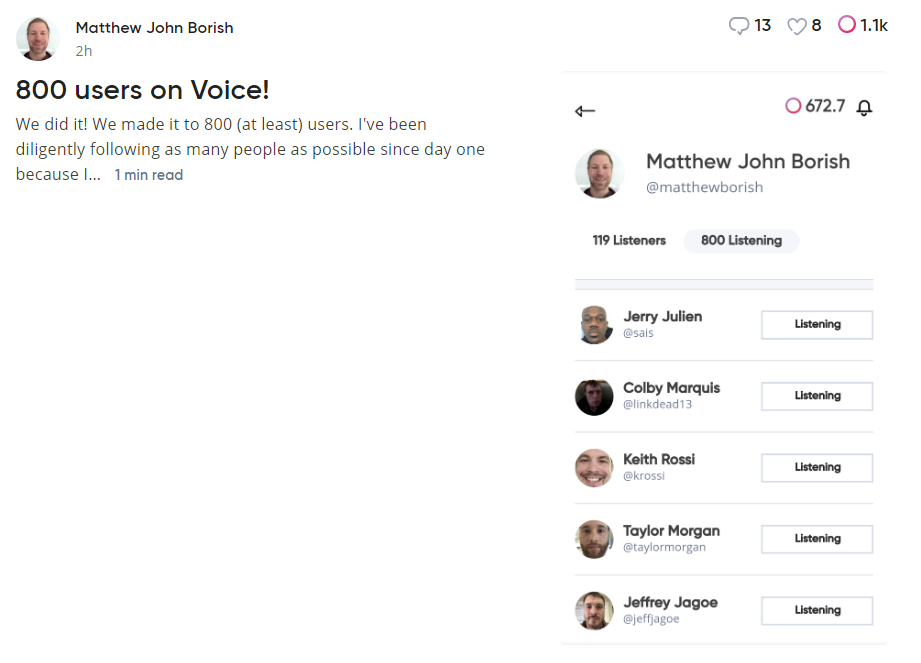This screenshot has width=921, height=663.
Task: Click the comment speech bubble icon
Action: (739, 26)
